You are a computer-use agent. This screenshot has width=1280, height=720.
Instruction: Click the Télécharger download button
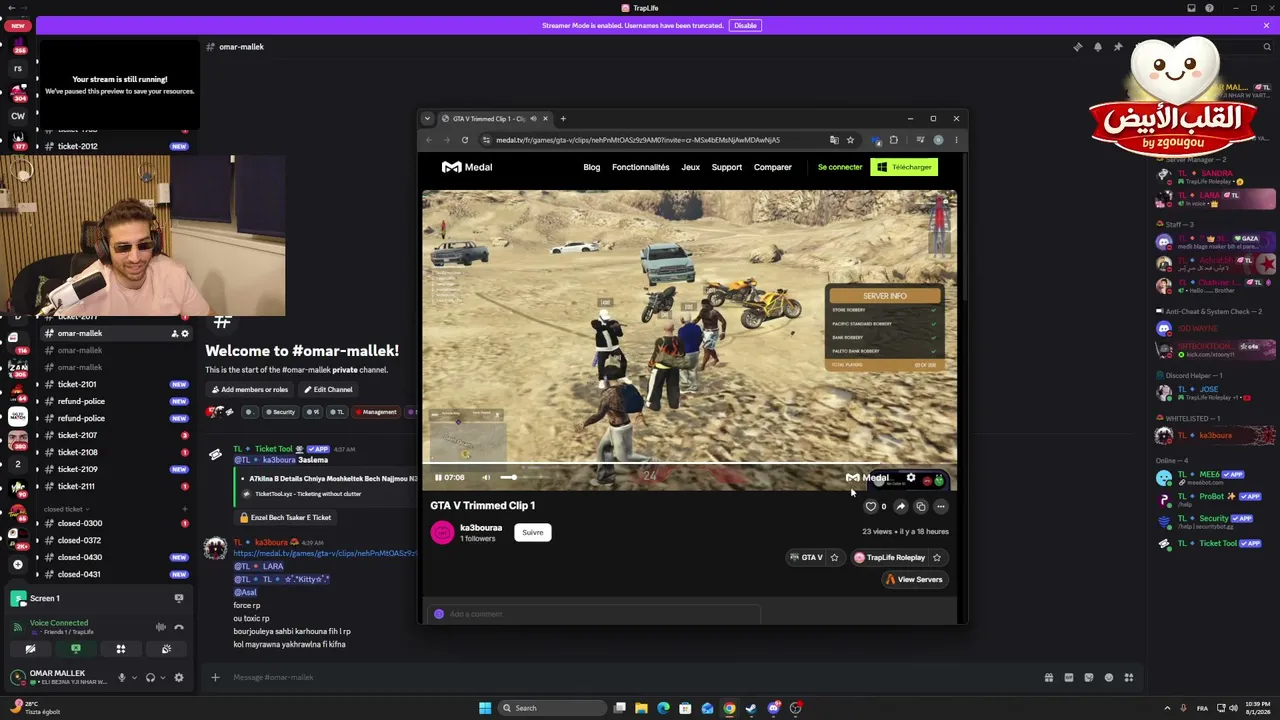tap(904, 167)
